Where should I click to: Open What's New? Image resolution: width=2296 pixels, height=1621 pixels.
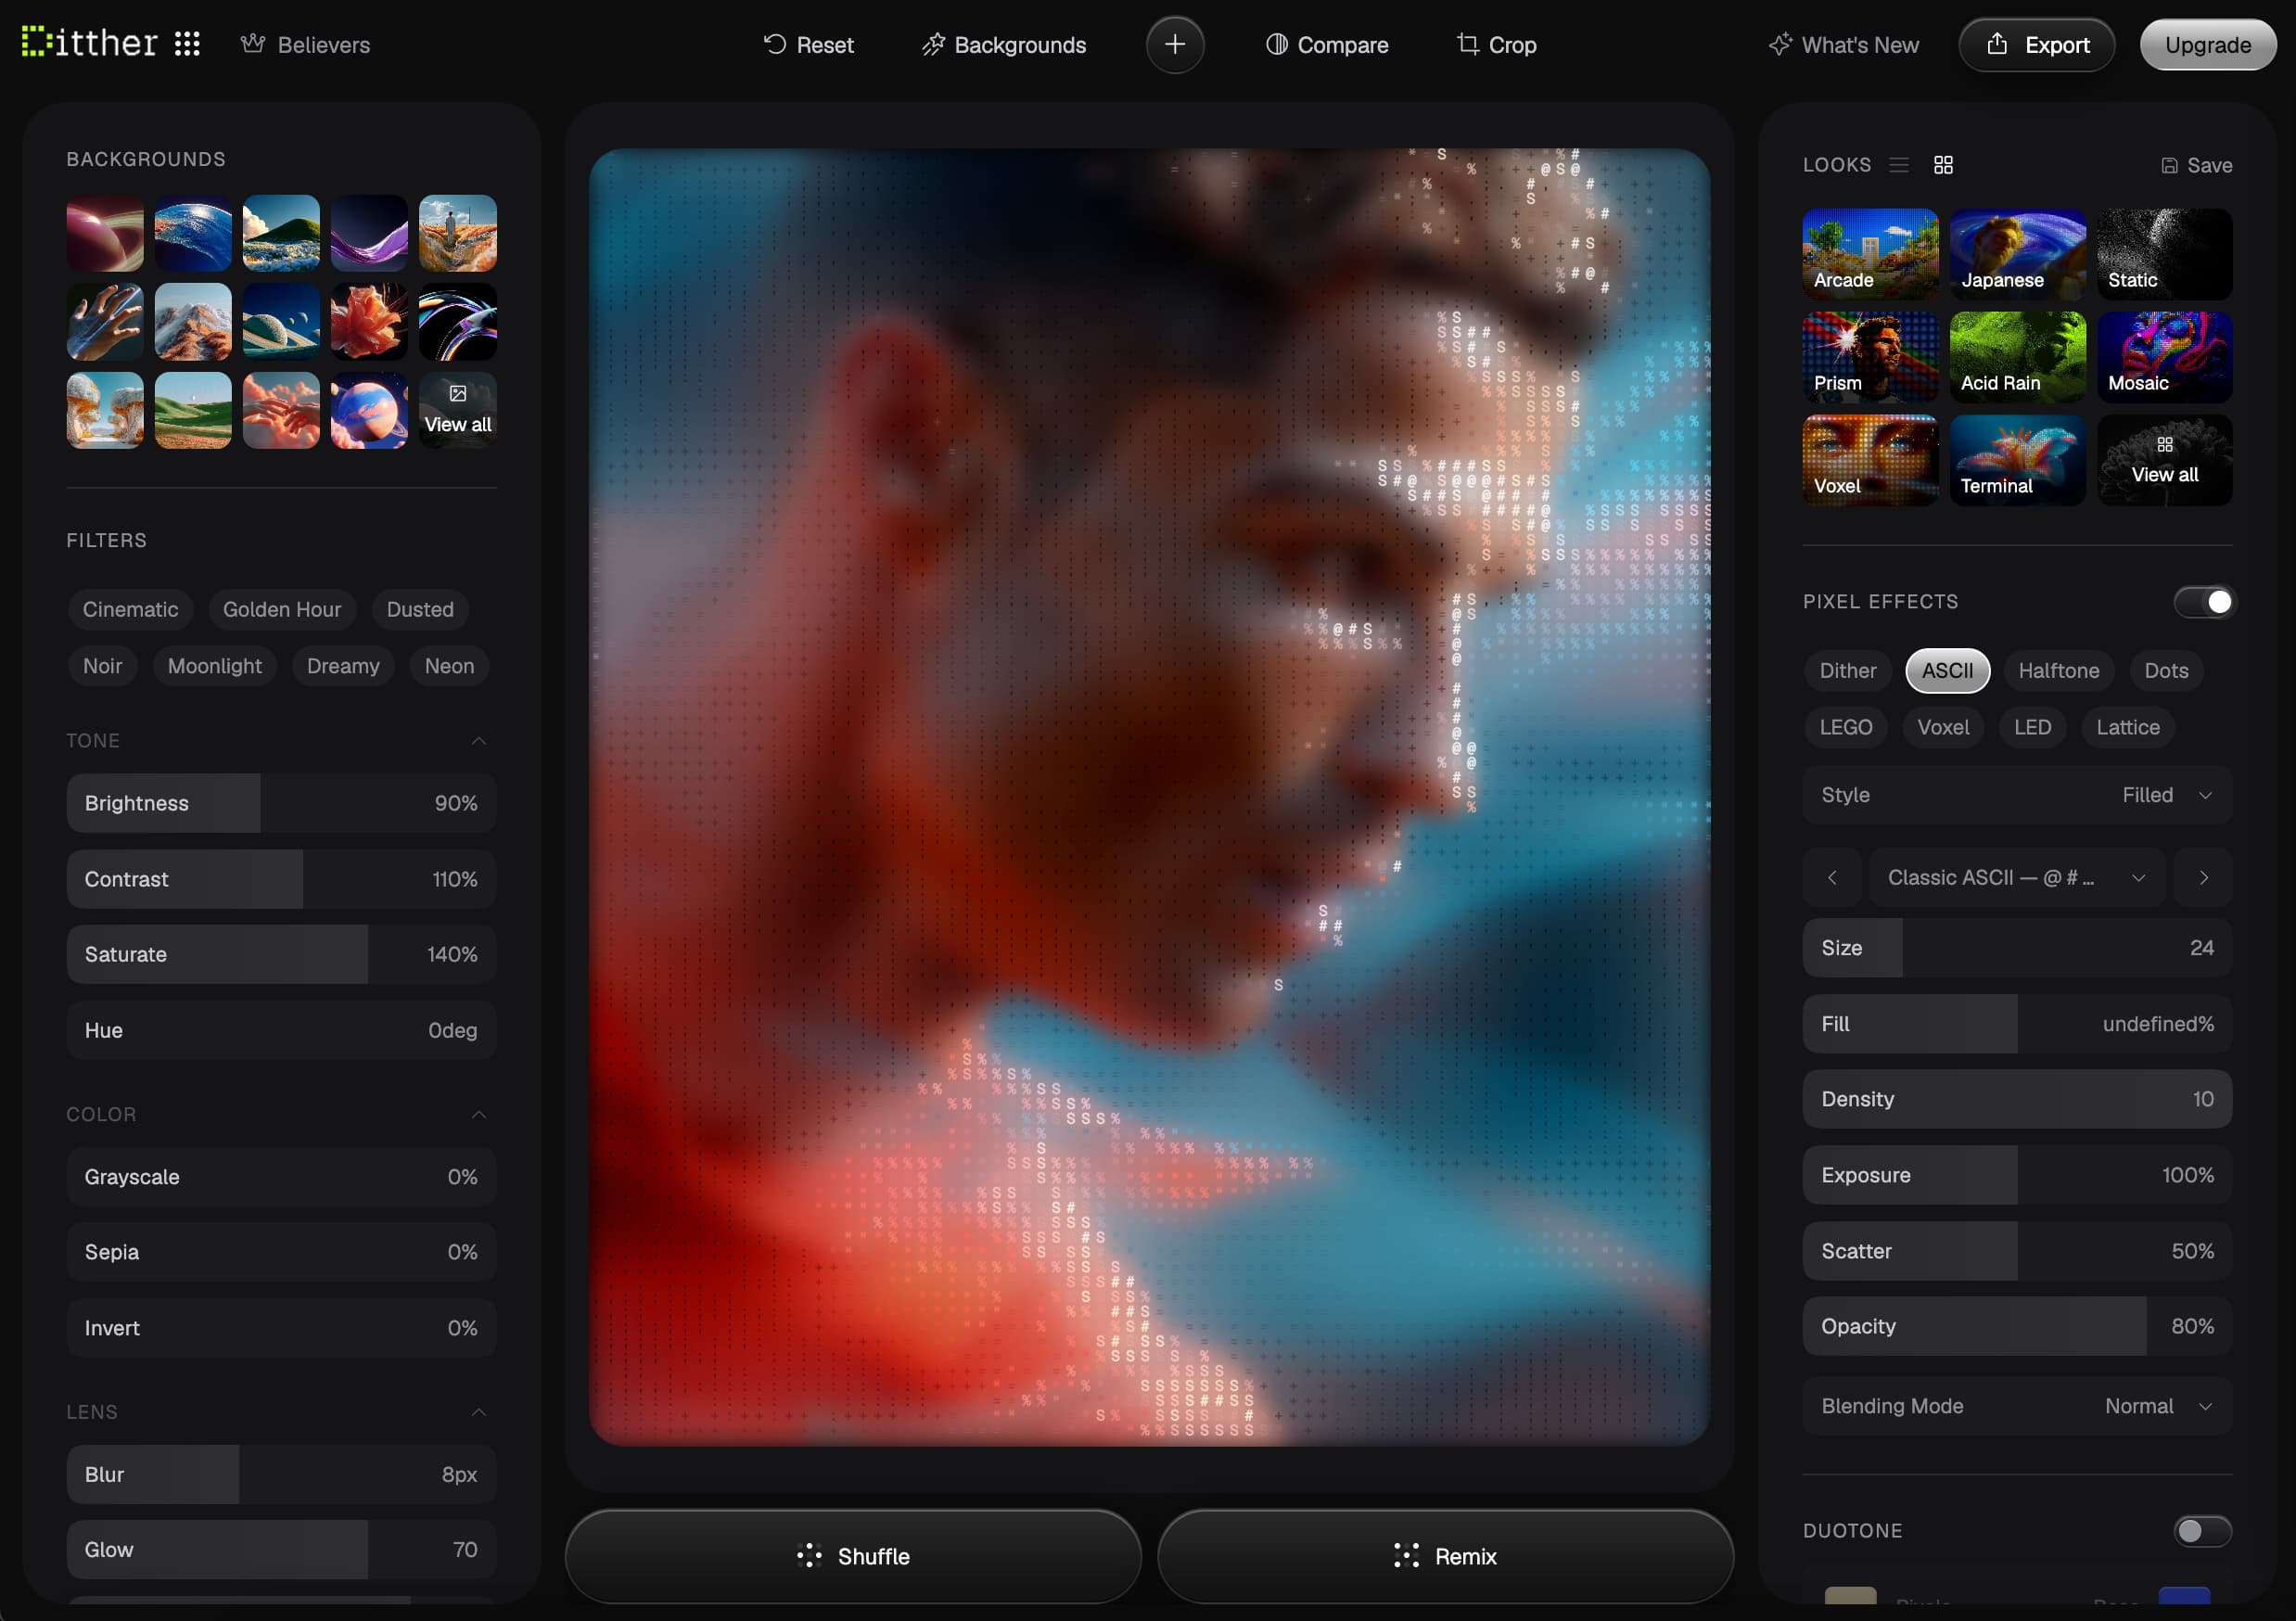coord(1844,45)
